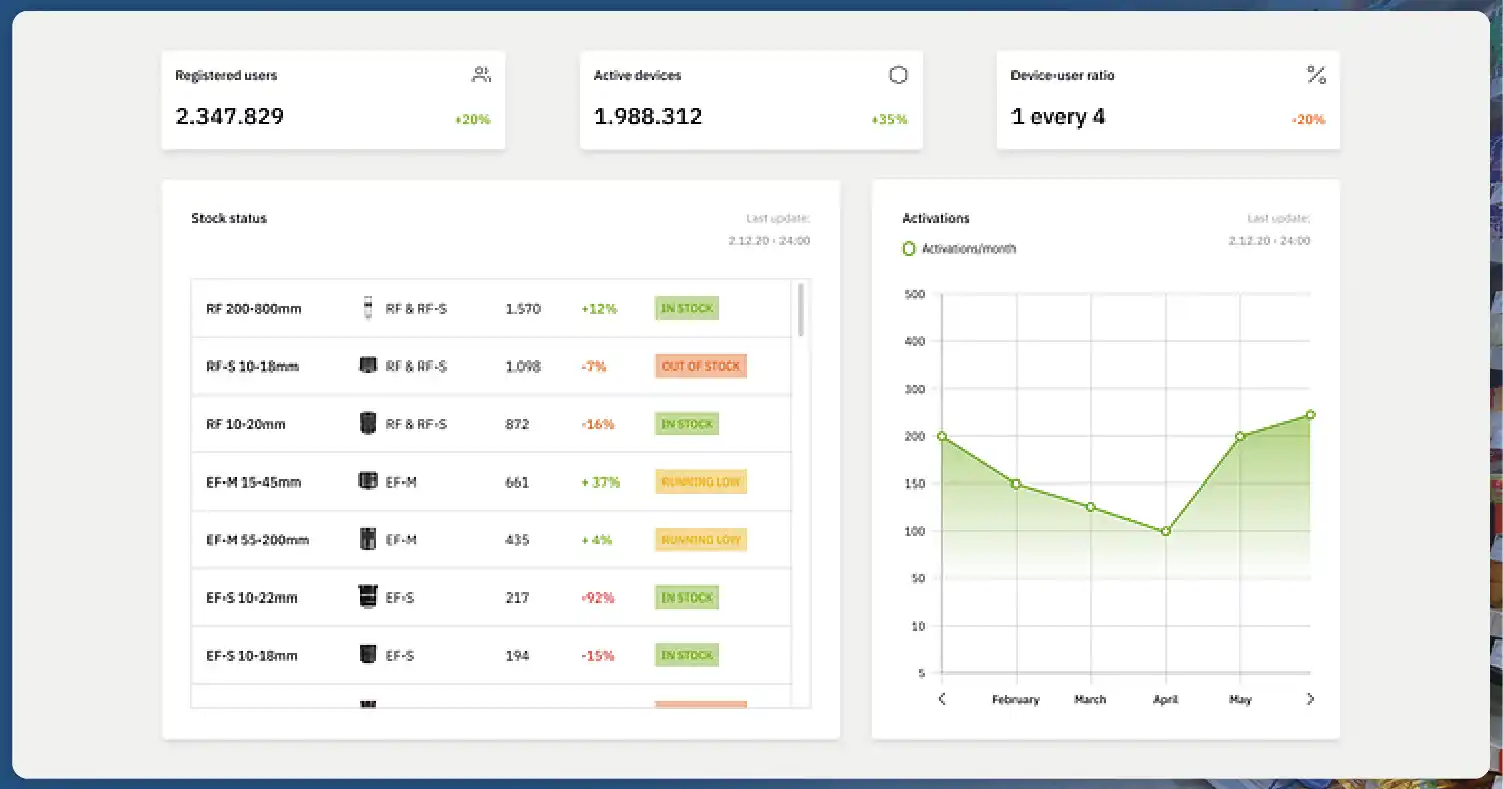Image resolution: width=1503 pixels, height=789 pixels.
Task: Click the IN STOCK badge for RF 200-800mm
Action: [687, 309]
